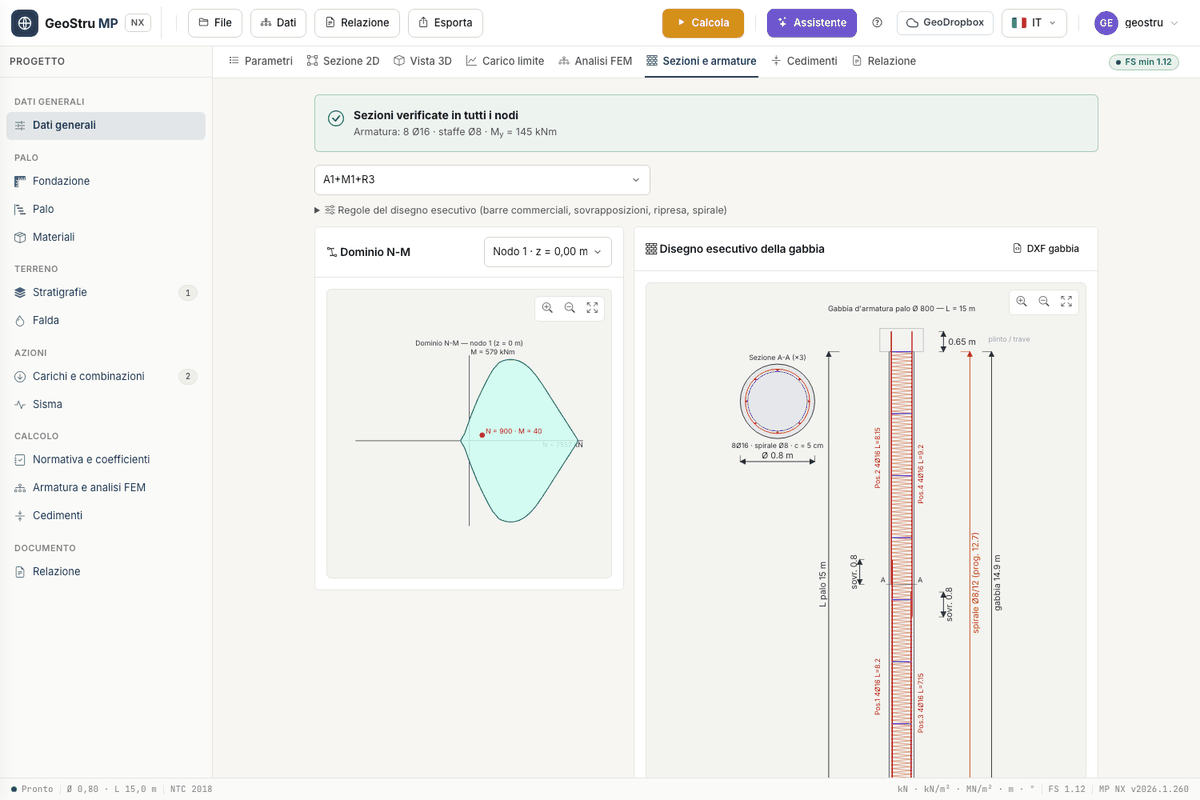
Task: Zoom in on the Dominio N-M chart
Action: pyautogui.click(x=547, y=308)
